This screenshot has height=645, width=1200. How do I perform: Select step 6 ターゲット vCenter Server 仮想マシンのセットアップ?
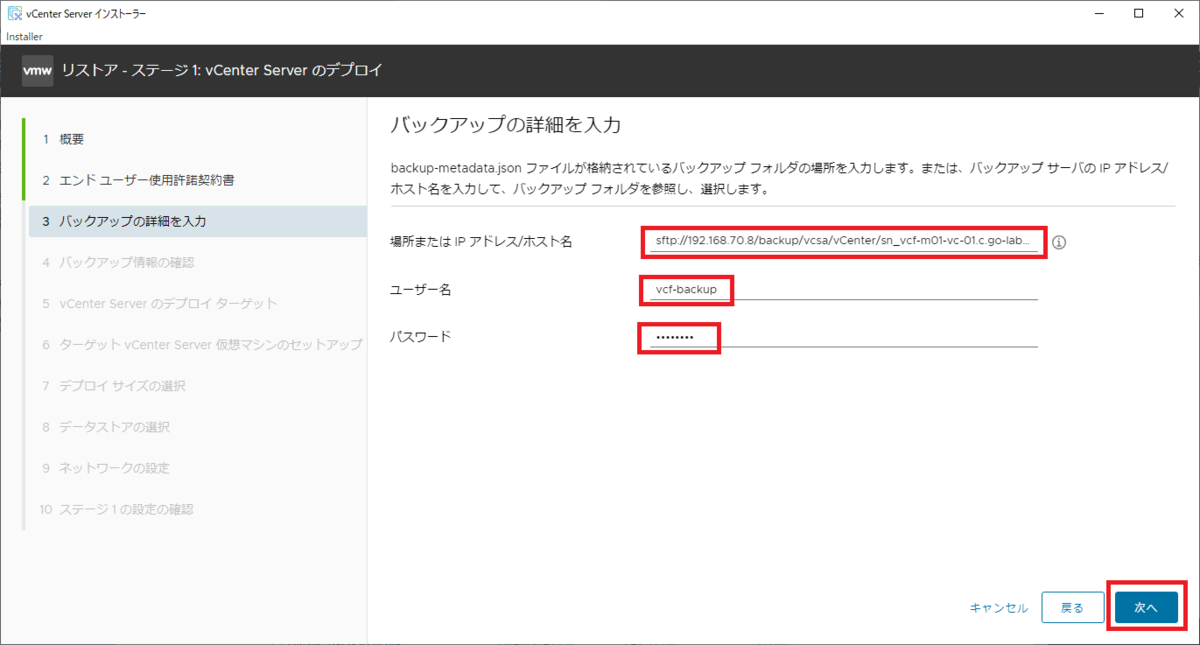click(x=198, y=344)
